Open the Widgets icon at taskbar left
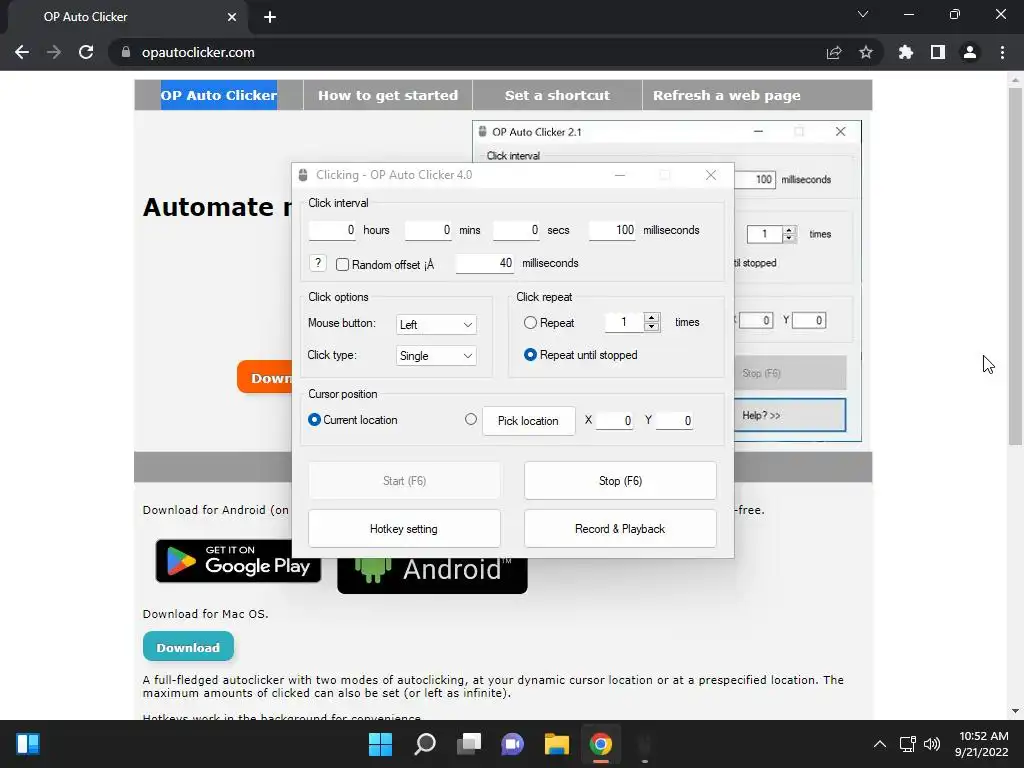1024x768 pixels. (28, 744)
